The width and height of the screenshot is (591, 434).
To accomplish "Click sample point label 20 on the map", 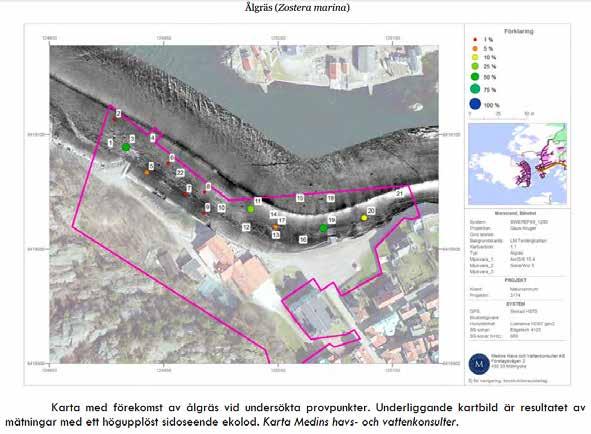I will [371, 211].
